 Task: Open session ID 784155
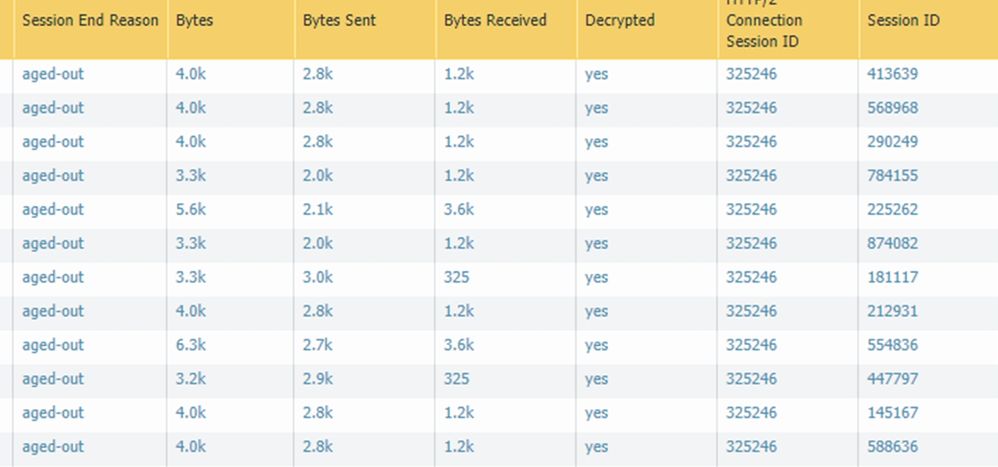892,176
